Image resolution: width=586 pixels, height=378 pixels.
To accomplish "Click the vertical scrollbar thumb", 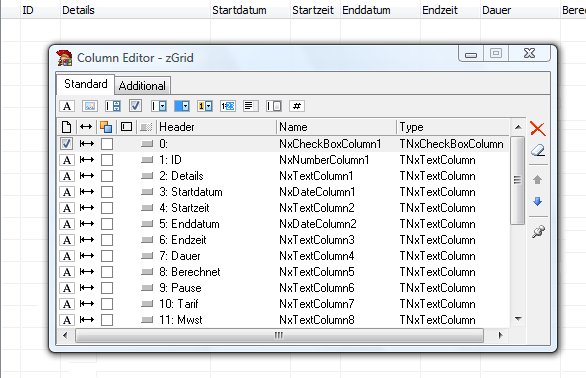I will pyautogui.click(x=517, y=180).
